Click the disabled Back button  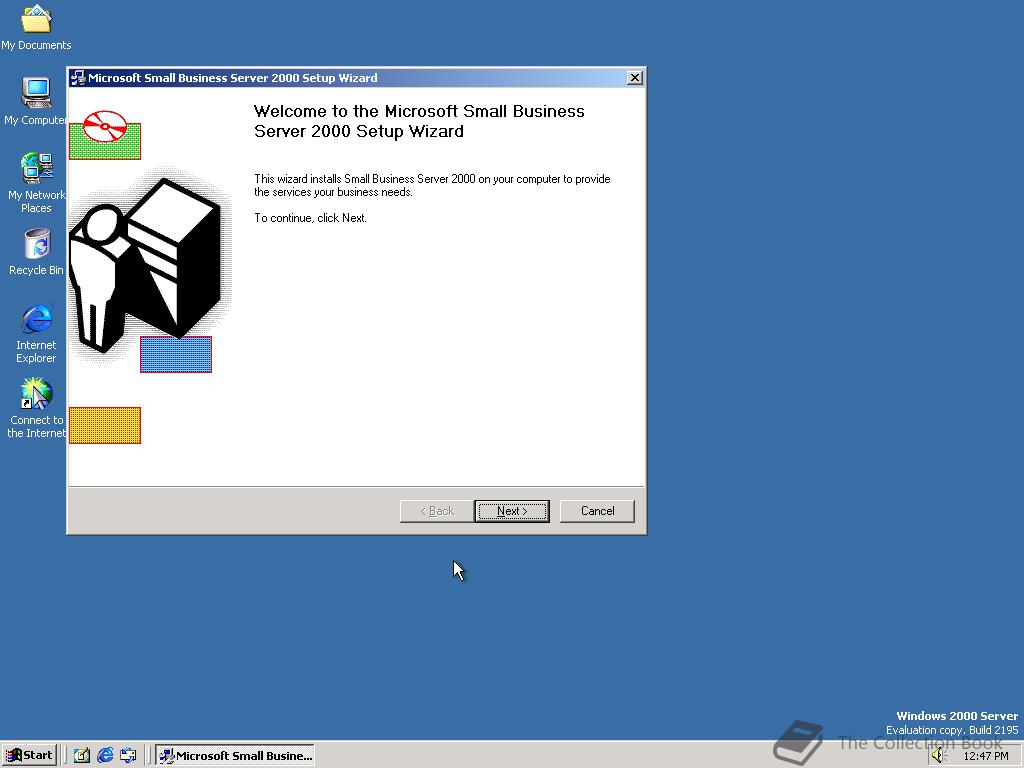pyautogui.click(x=437, y=511)
